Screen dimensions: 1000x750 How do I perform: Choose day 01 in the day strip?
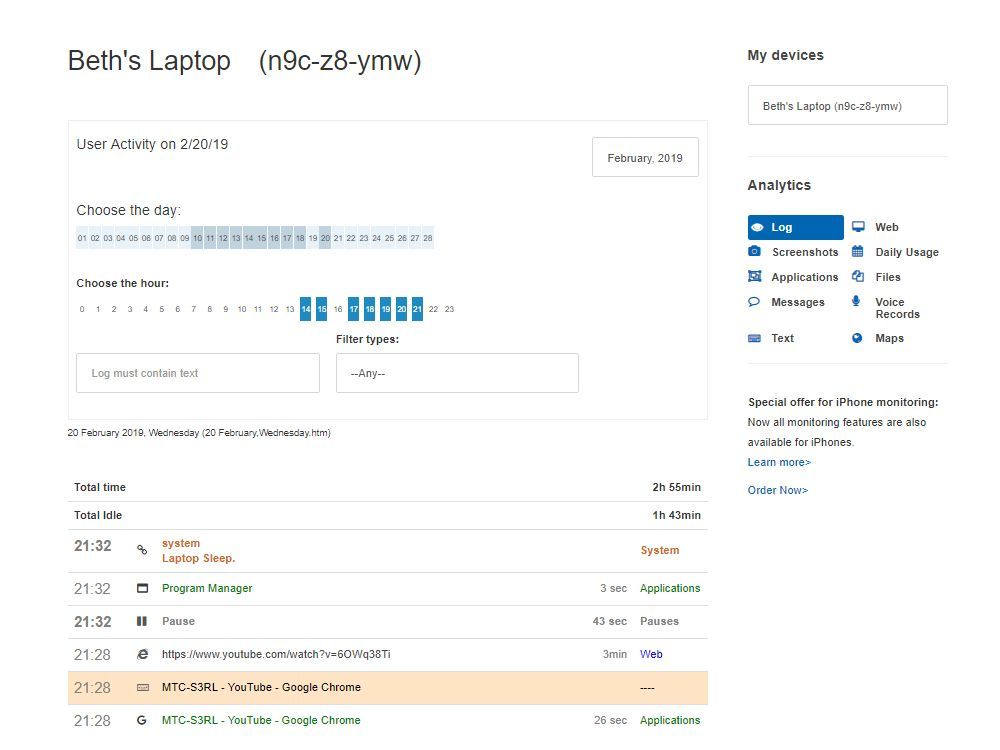click(x=82, y=238)
